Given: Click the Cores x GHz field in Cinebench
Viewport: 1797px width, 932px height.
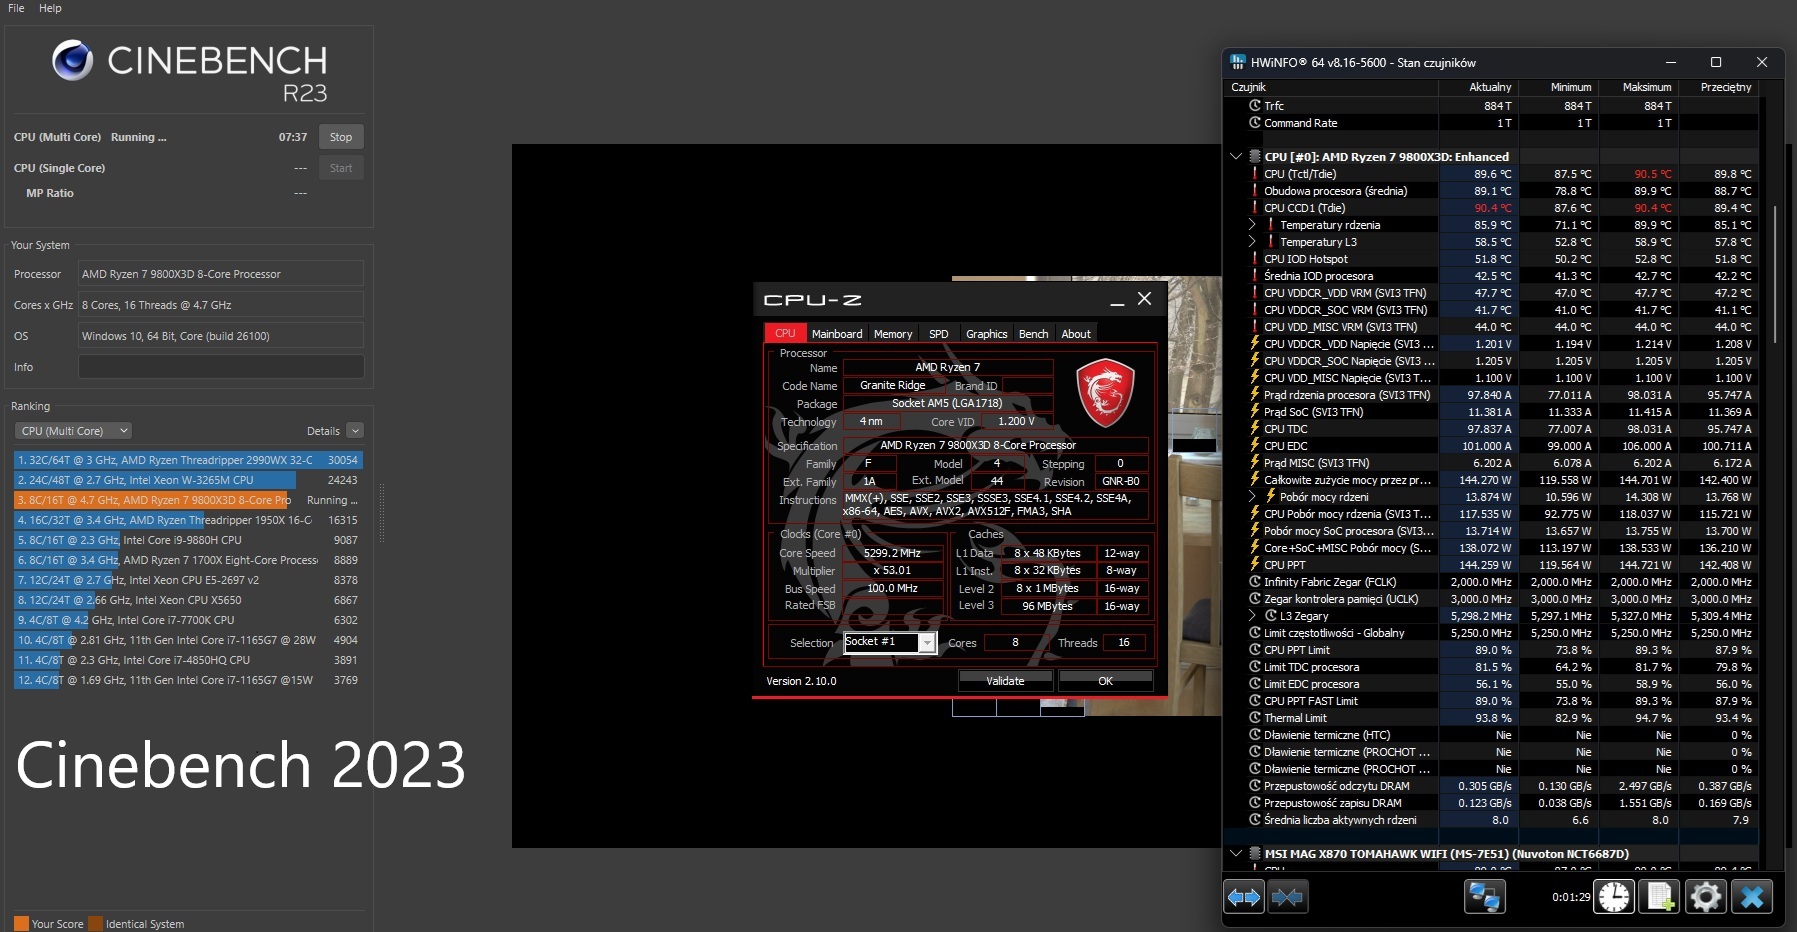Looking at the screenshot, I should 221,305.
